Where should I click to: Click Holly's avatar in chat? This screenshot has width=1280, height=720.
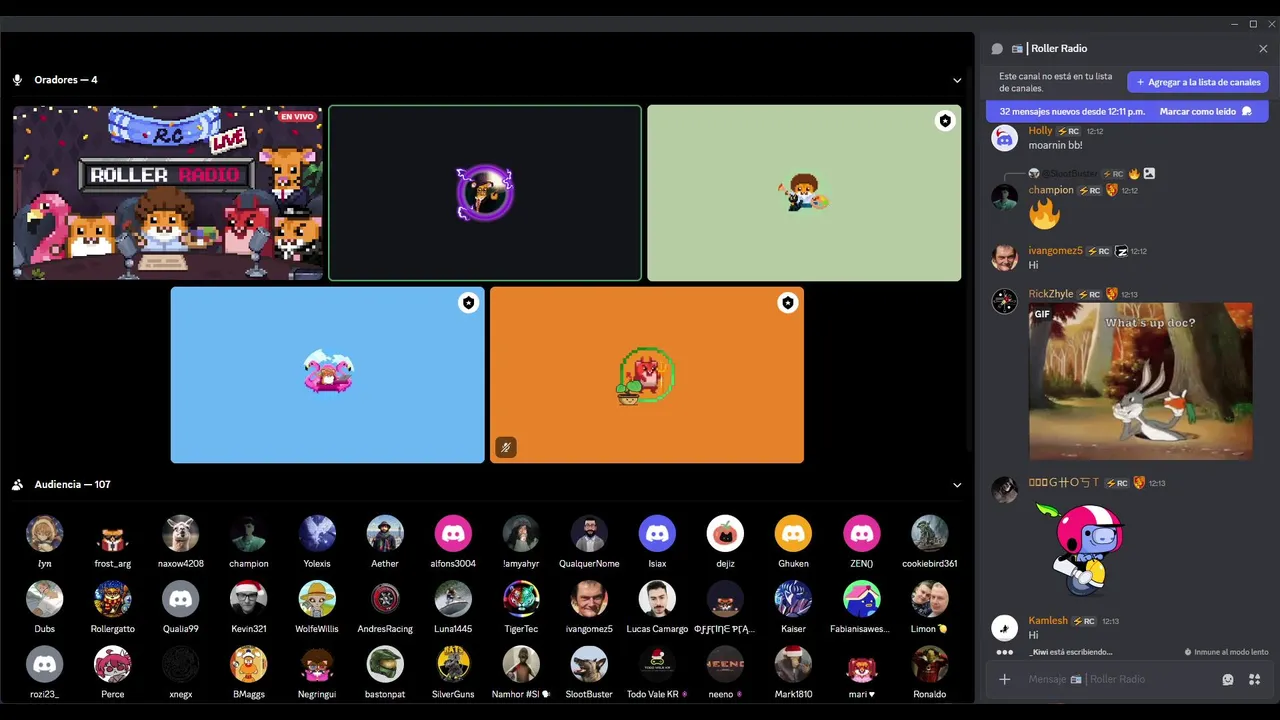pos(1004,138)
